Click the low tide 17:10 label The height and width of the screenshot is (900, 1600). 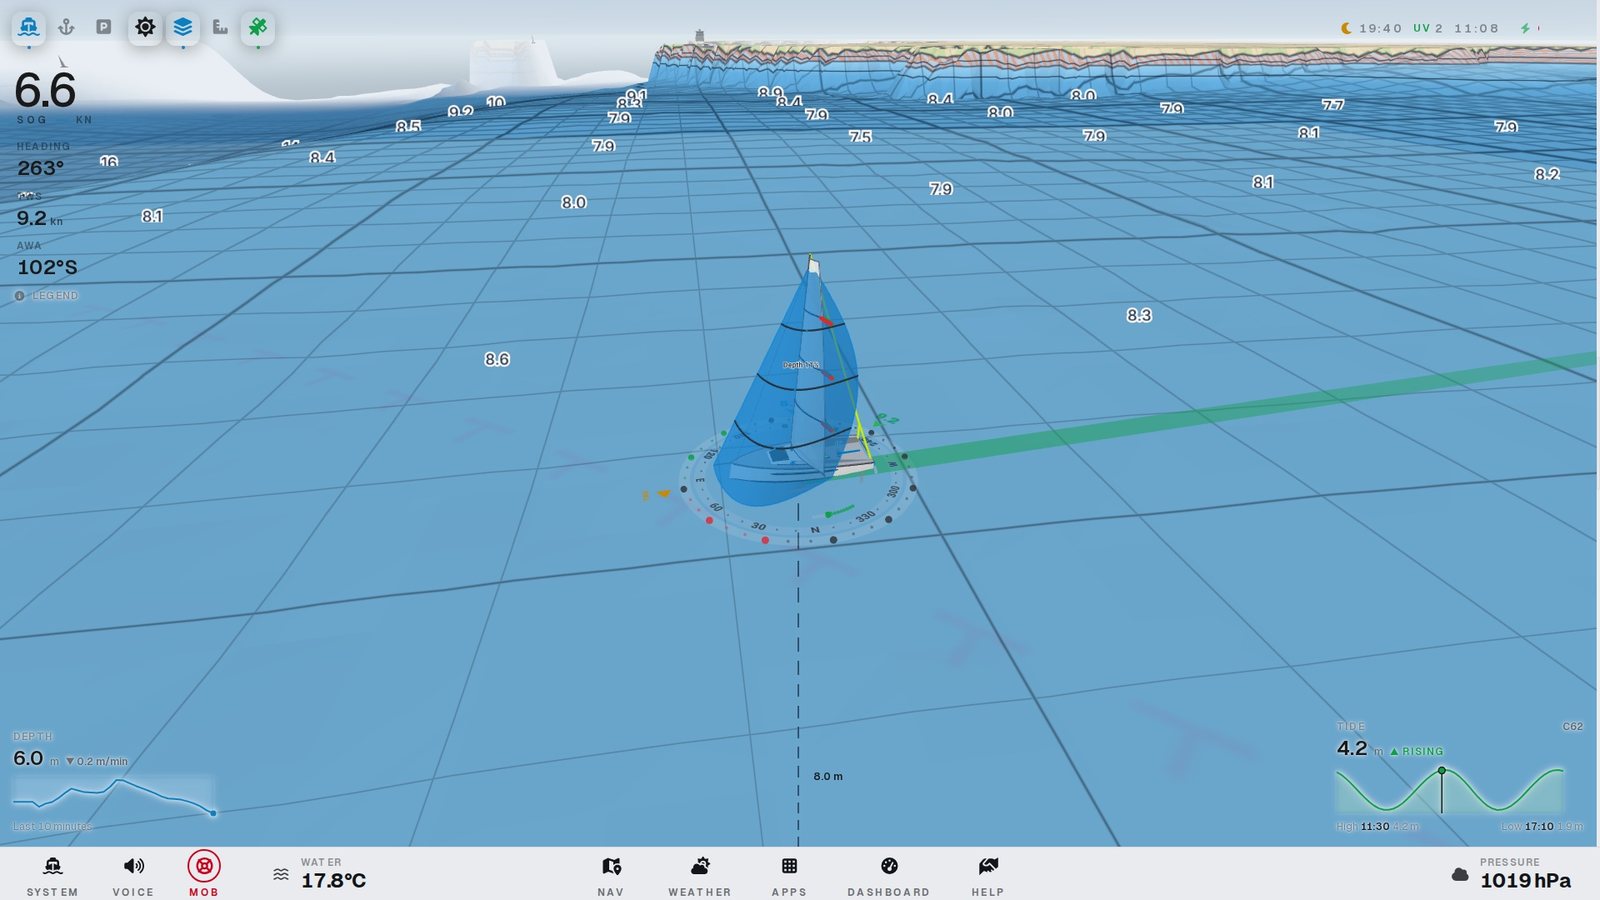[1541, 827]
